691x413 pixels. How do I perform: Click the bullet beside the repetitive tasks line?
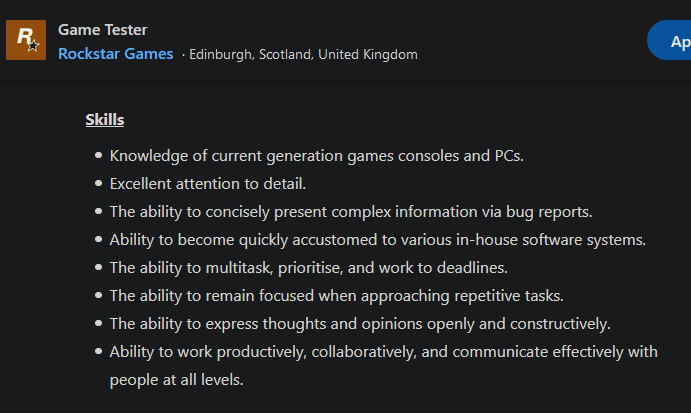tap(98, 296)
